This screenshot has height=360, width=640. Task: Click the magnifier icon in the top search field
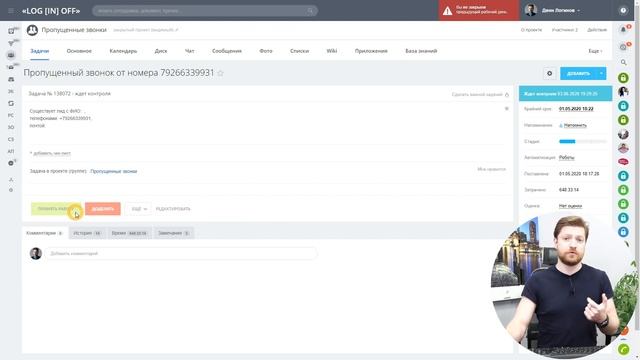coord(311,11)
